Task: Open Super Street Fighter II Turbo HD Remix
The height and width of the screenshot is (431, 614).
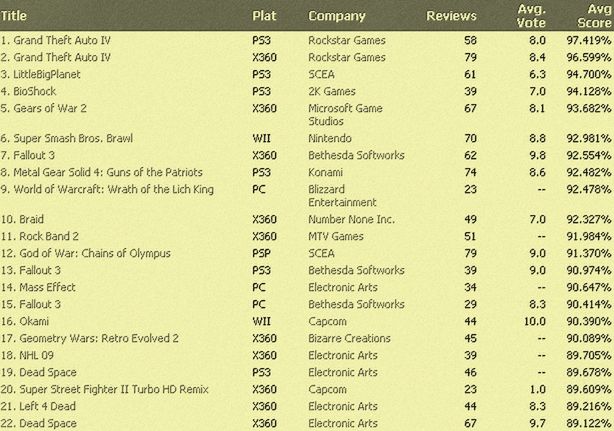Action: pyautogui.click(x=114, y=390)
